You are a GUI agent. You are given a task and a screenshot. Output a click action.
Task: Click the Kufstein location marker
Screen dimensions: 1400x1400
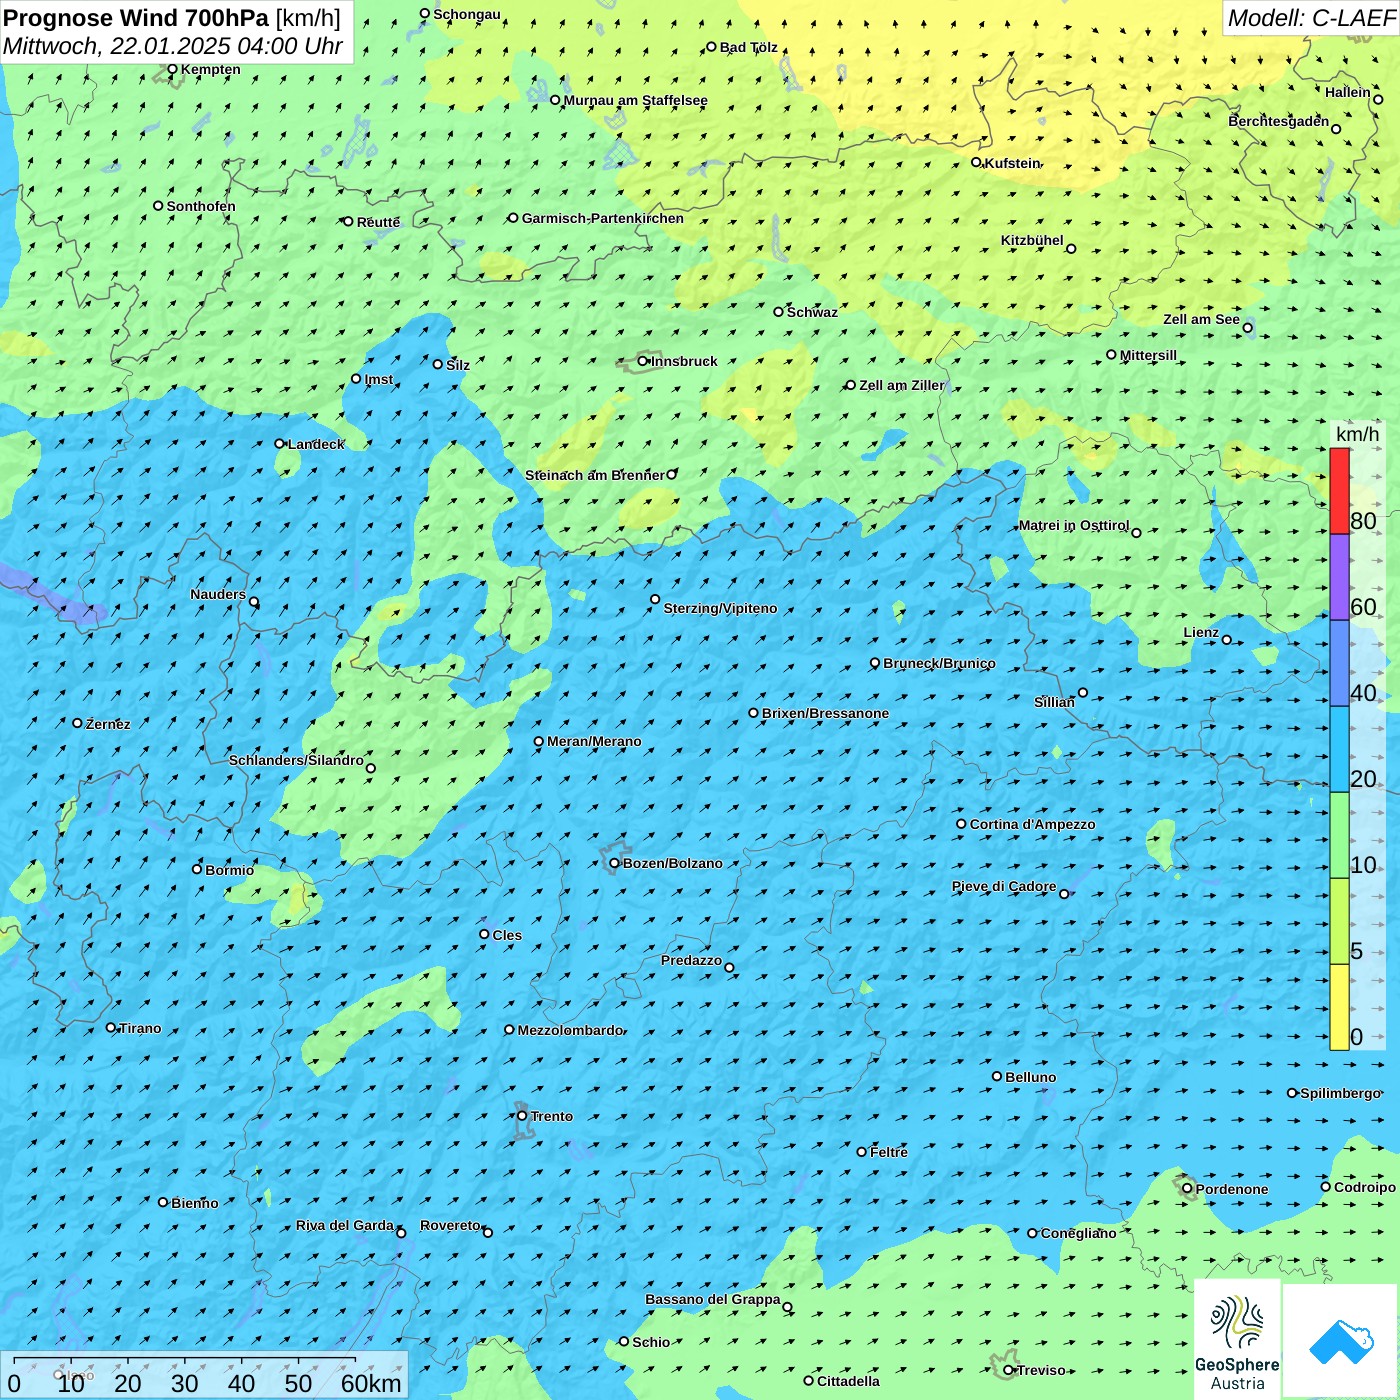pyautogui.click(x=977, y=162)
